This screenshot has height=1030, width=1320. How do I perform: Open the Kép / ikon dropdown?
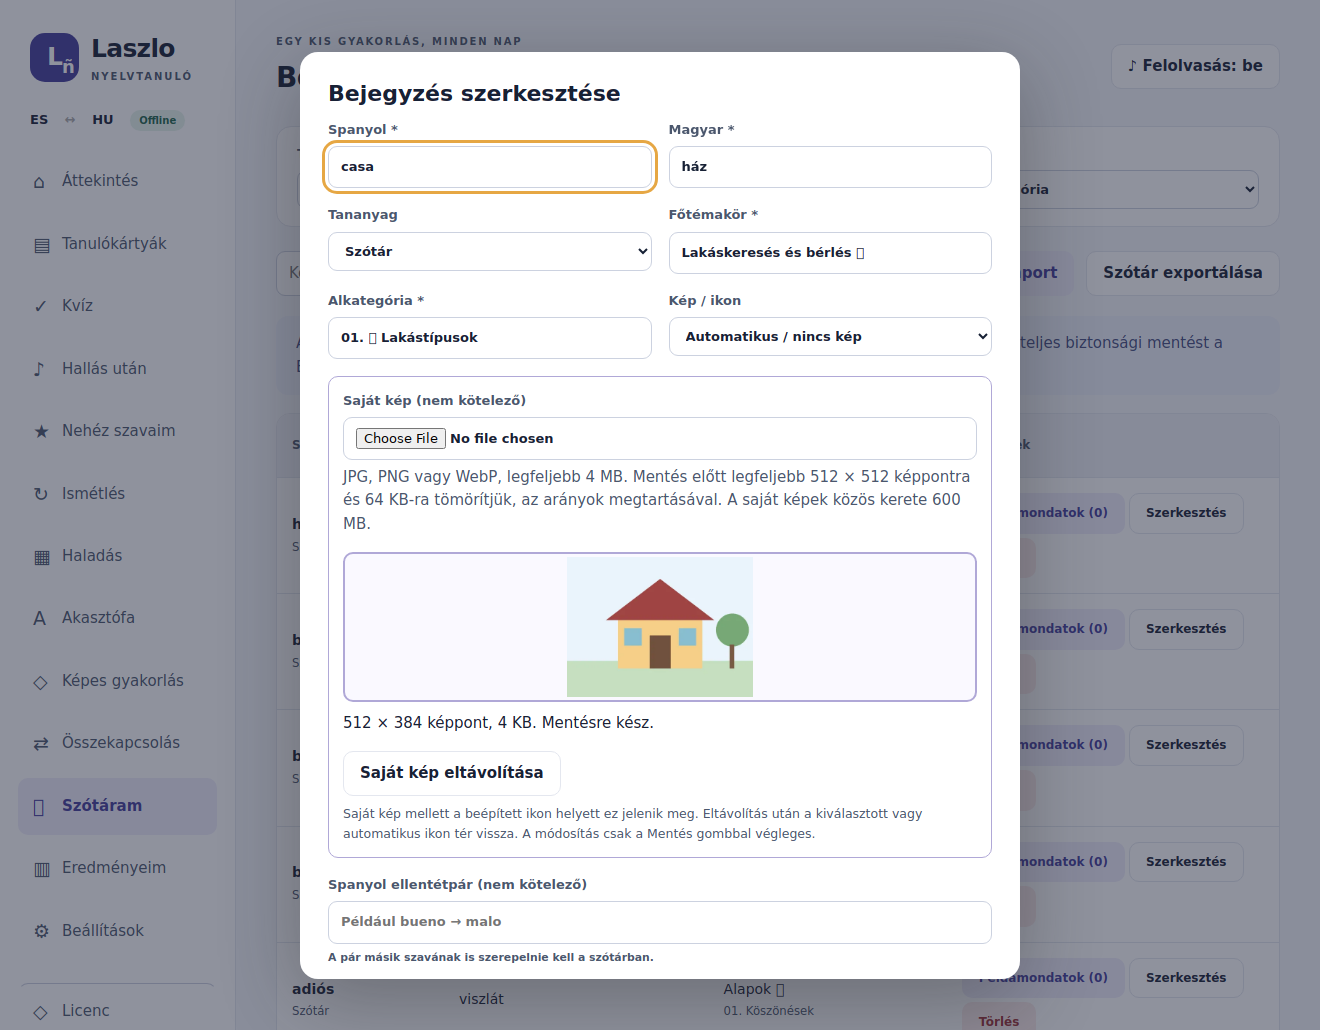pyautogui.click(x=830, y=337)
